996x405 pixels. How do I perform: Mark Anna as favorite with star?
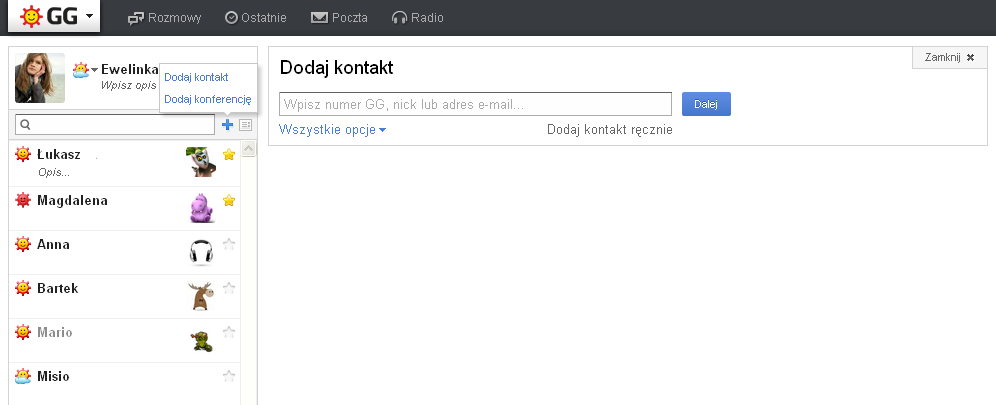229,244
